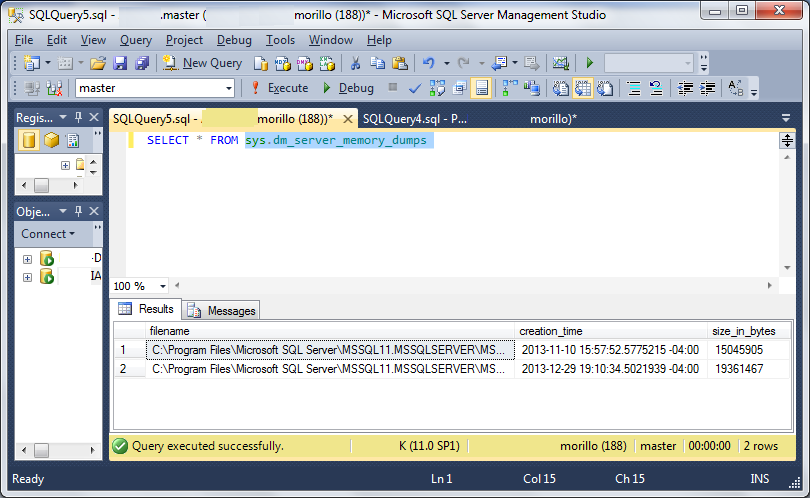Click the Cut scissors icon
The height and width of the screenshot is (498, 810).
click(x=355, y=63)
